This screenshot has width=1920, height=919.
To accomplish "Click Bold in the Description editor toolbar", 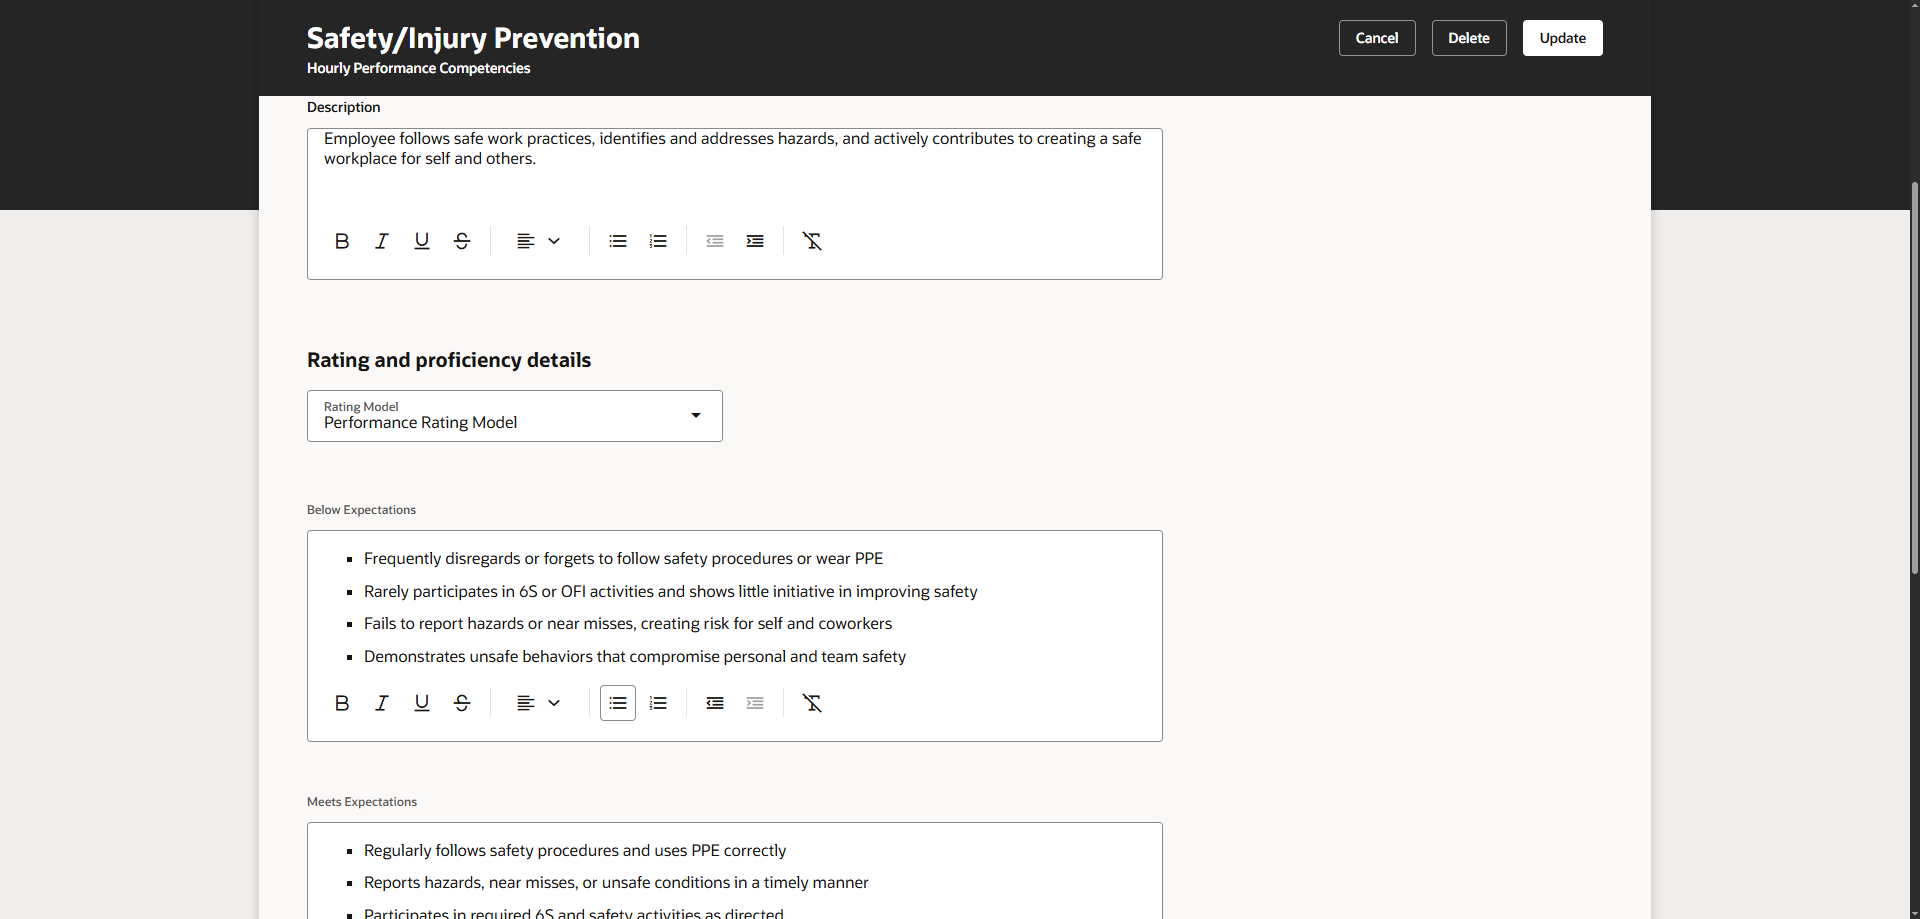I will click(342, 241).
